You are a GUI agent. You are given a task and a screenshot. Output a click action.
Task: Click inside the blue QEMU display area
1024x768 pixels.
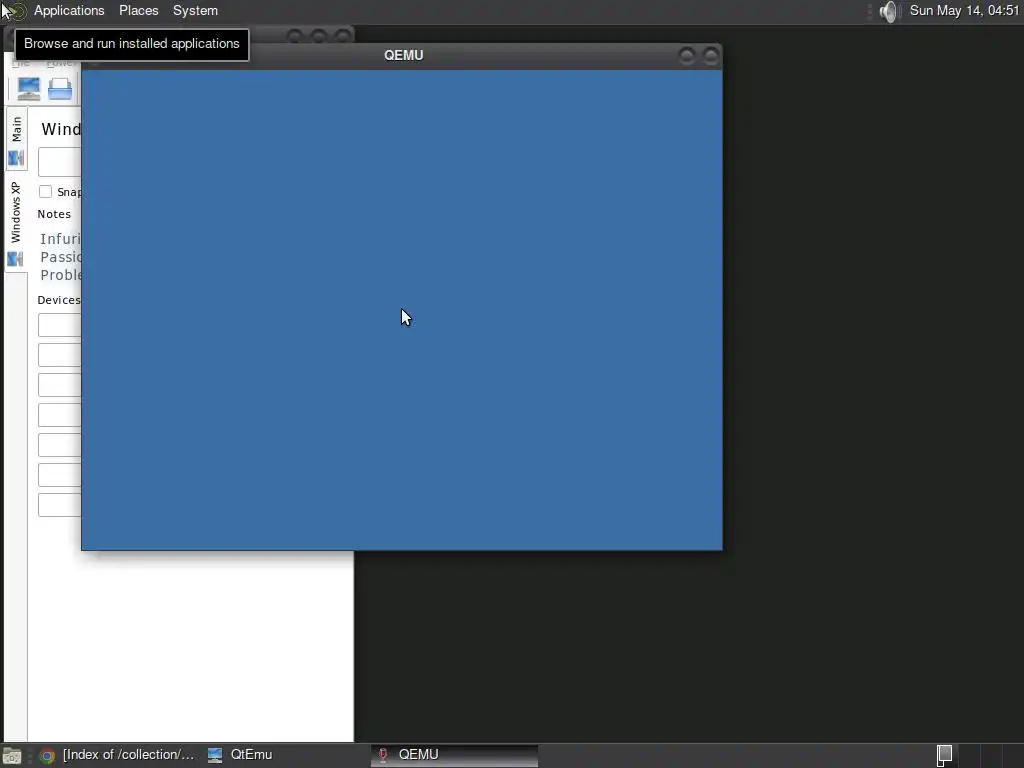(x=402, y=310)
